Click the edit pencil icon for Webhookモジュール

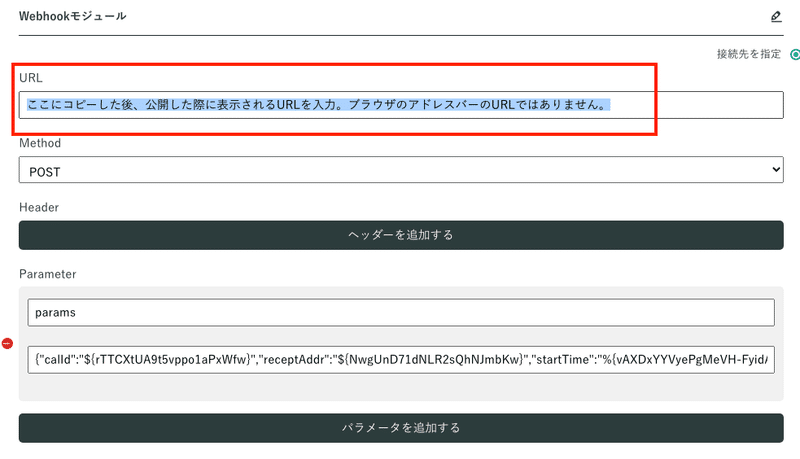click(776, 17)
